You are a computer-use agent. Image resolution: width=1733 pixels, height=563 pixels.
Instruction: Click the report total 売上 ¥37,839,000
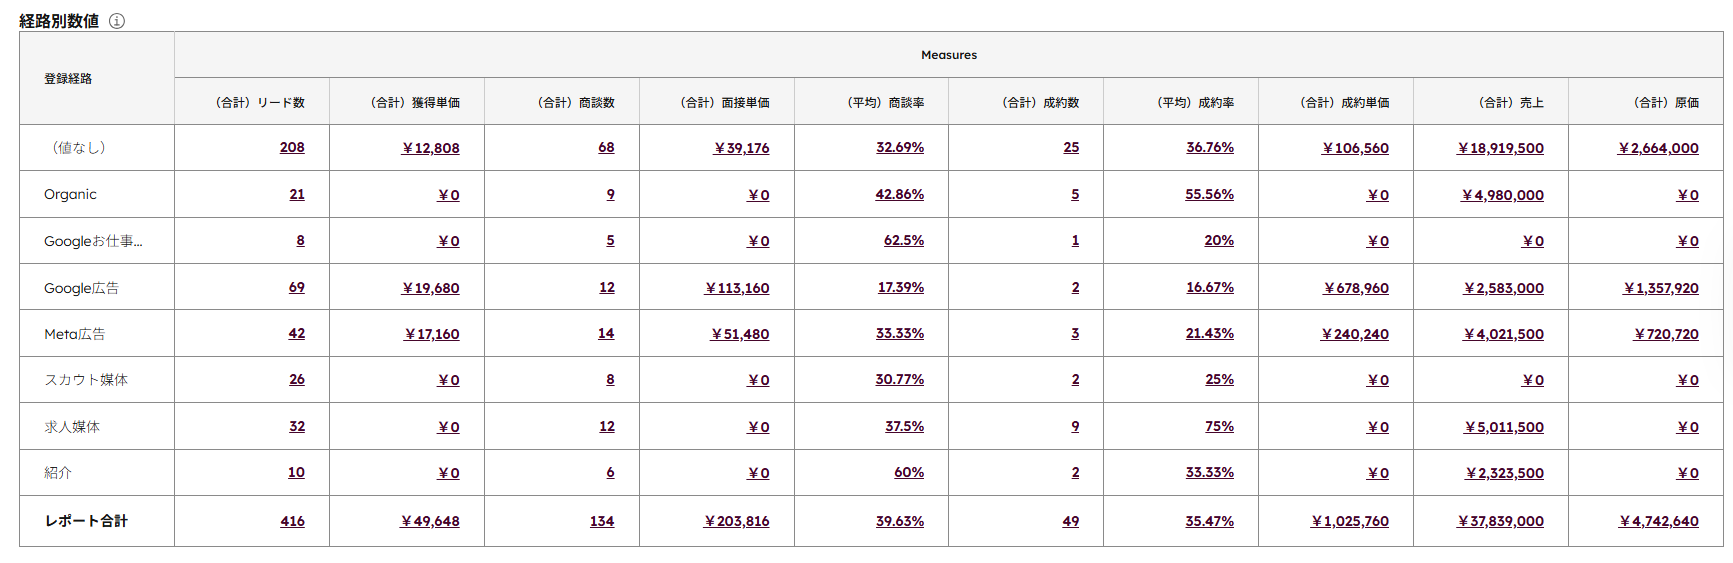click(1500, 522)
